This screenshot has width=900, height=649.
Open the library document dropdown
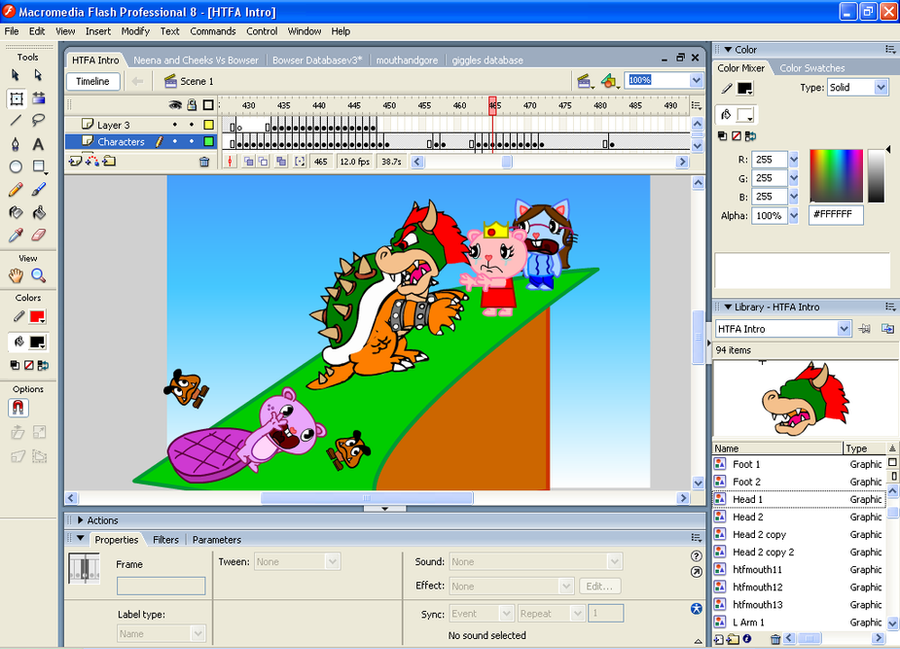coord(844,329)
